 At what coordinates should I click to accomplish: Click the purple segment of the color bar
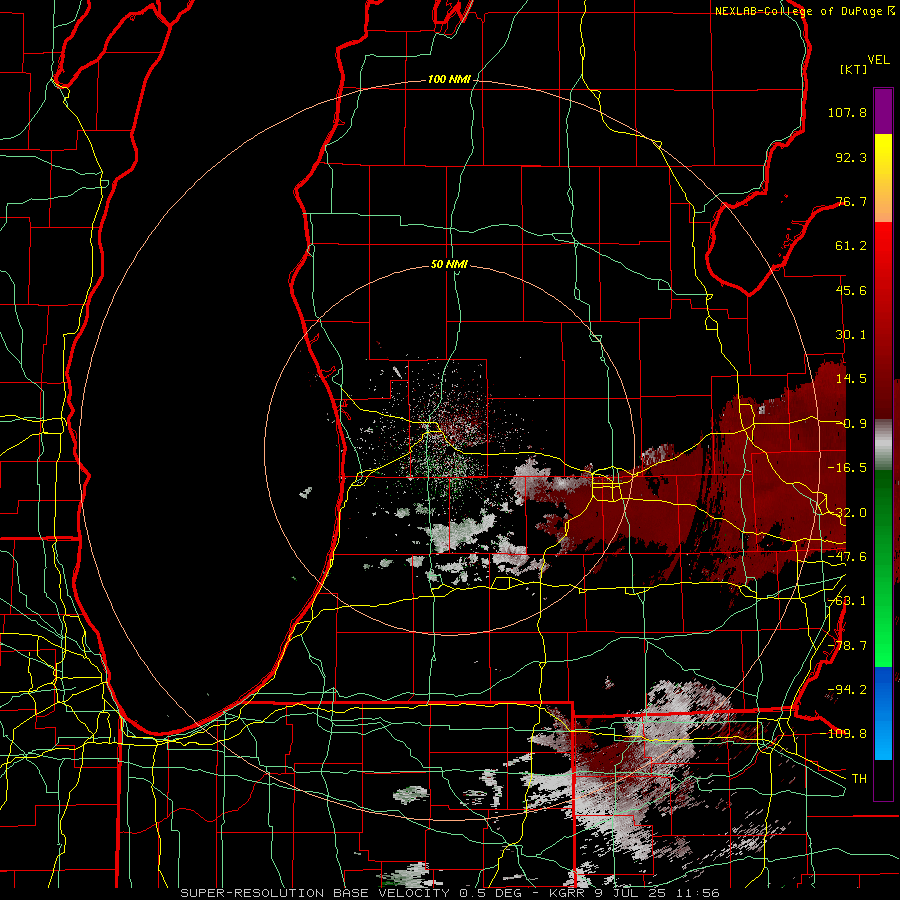[x=883, y=111]
